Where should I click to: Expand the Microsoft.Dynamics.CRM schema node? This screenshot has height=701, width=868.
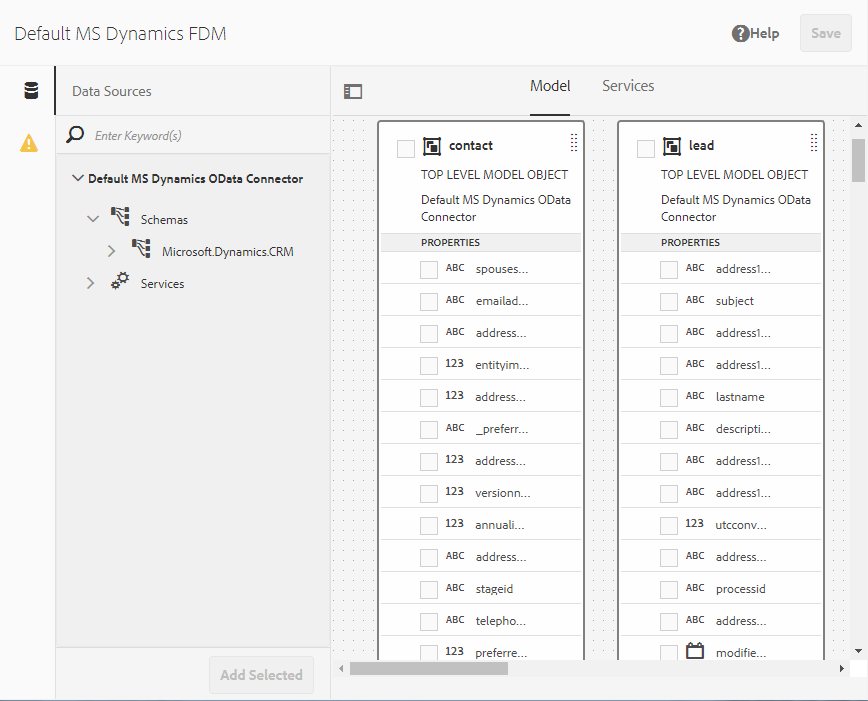(x=111, y=251)
